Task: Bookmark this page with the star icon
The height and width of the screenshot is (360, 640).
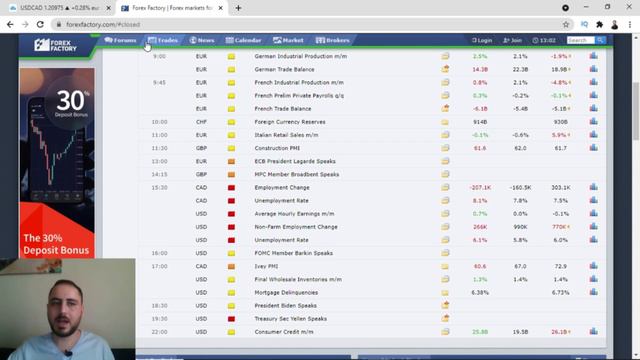Action: click(566, 24)
